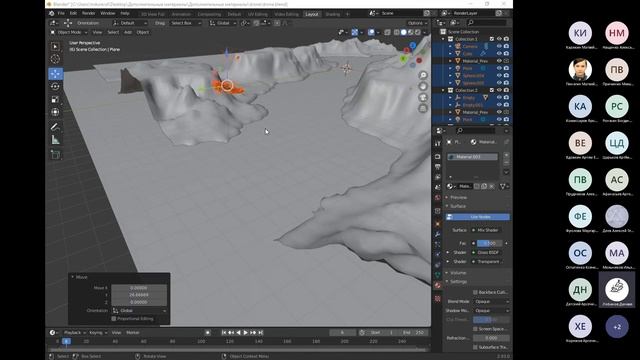
Task: Select the Measure tool
Action: tap(56, 140)
